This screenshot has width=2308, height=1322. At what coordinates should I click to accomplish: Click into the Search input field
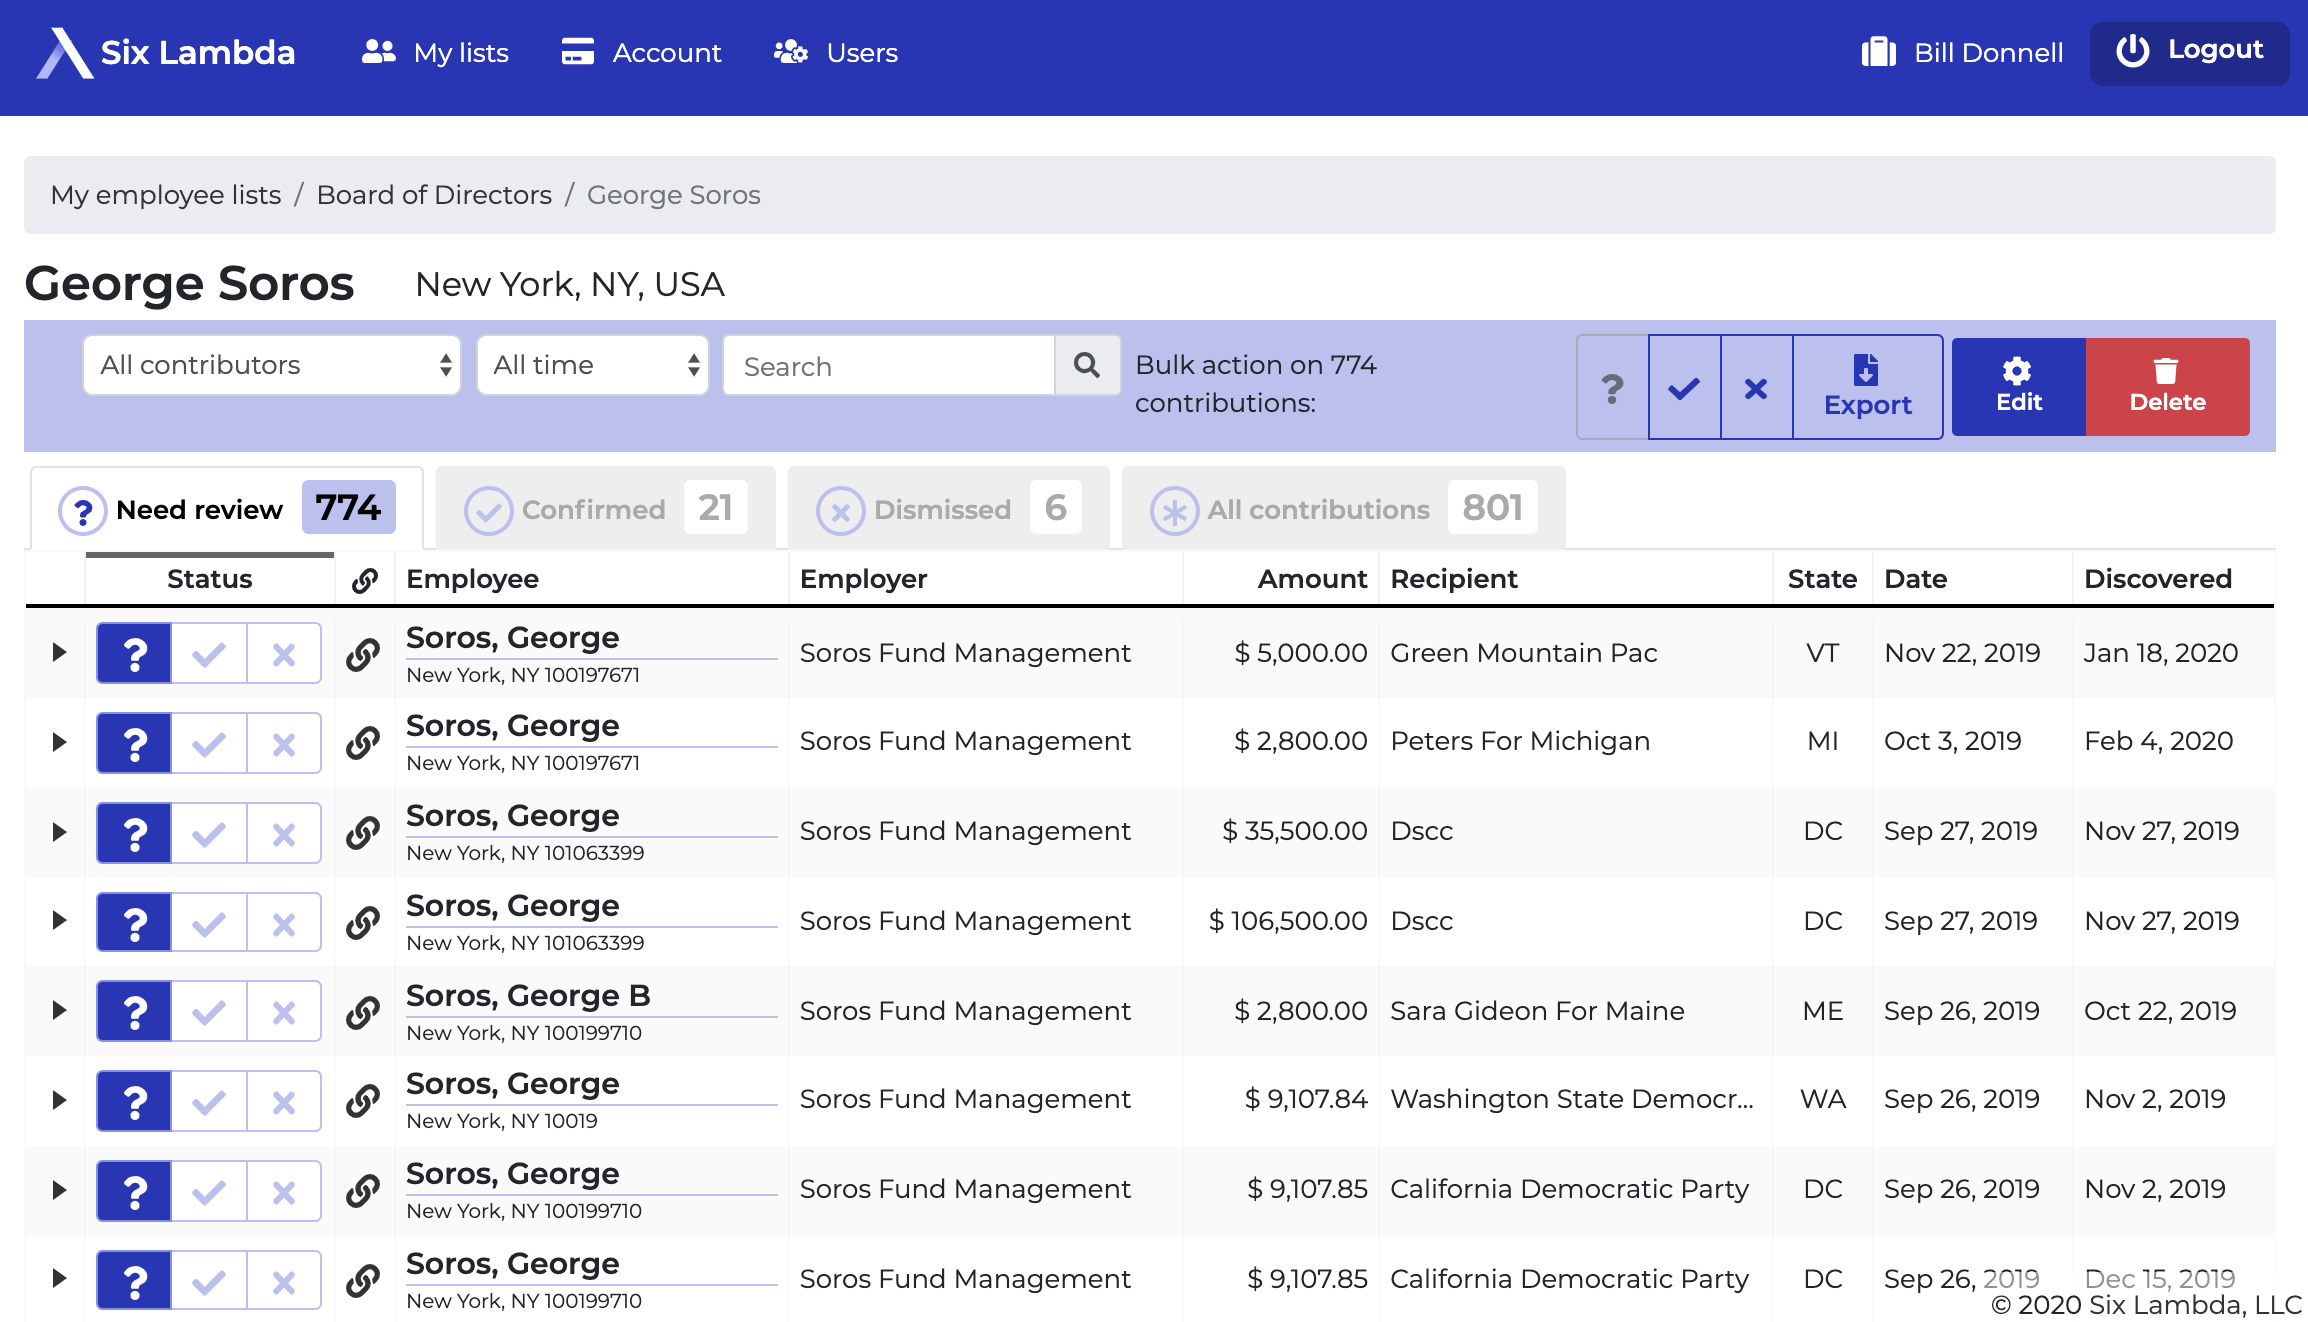pyautogui.click(x=888, y=366)
